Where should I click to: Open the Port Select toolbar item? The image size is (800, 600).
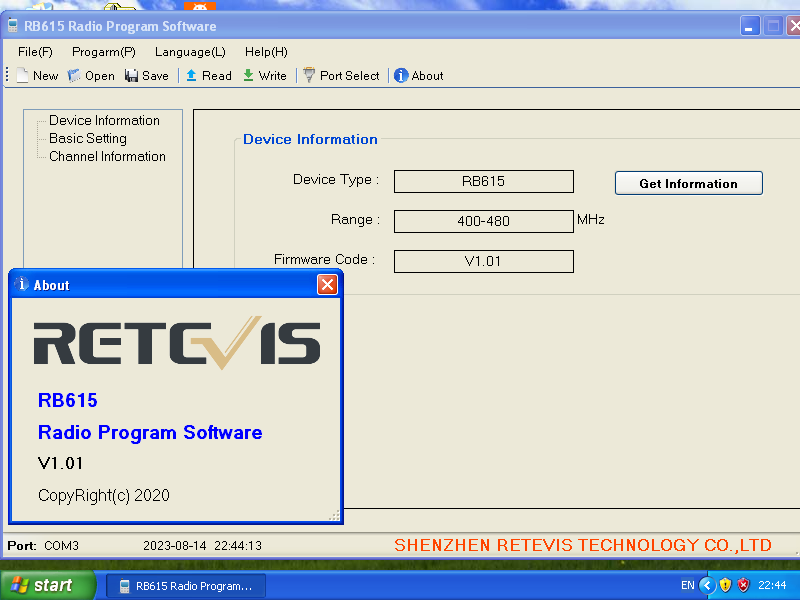click(x=341, y=76)
